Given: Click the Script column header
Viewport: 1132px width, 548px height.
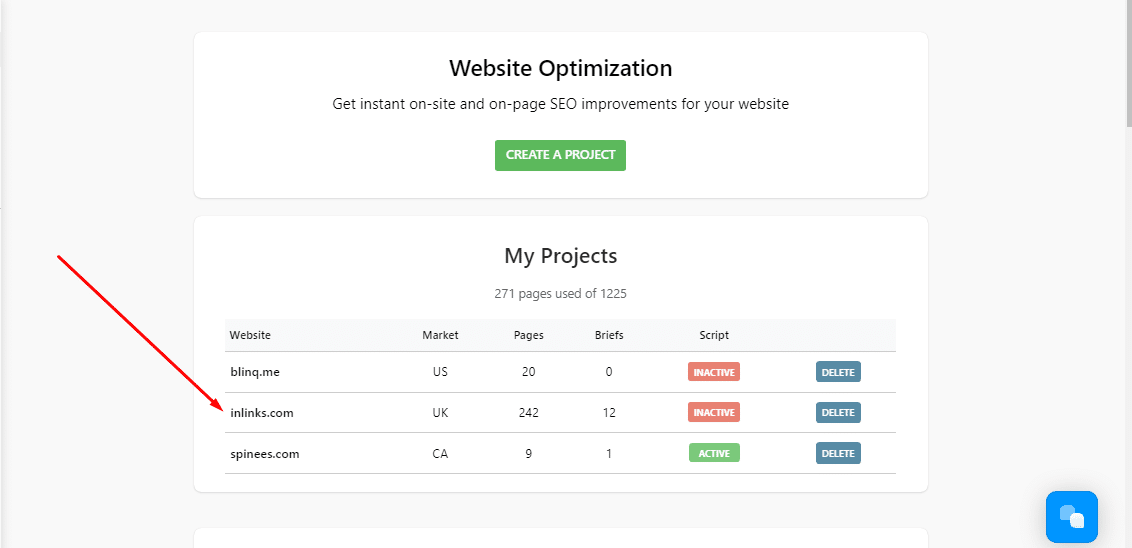Looking at the screenshot, I should (714, 335).
